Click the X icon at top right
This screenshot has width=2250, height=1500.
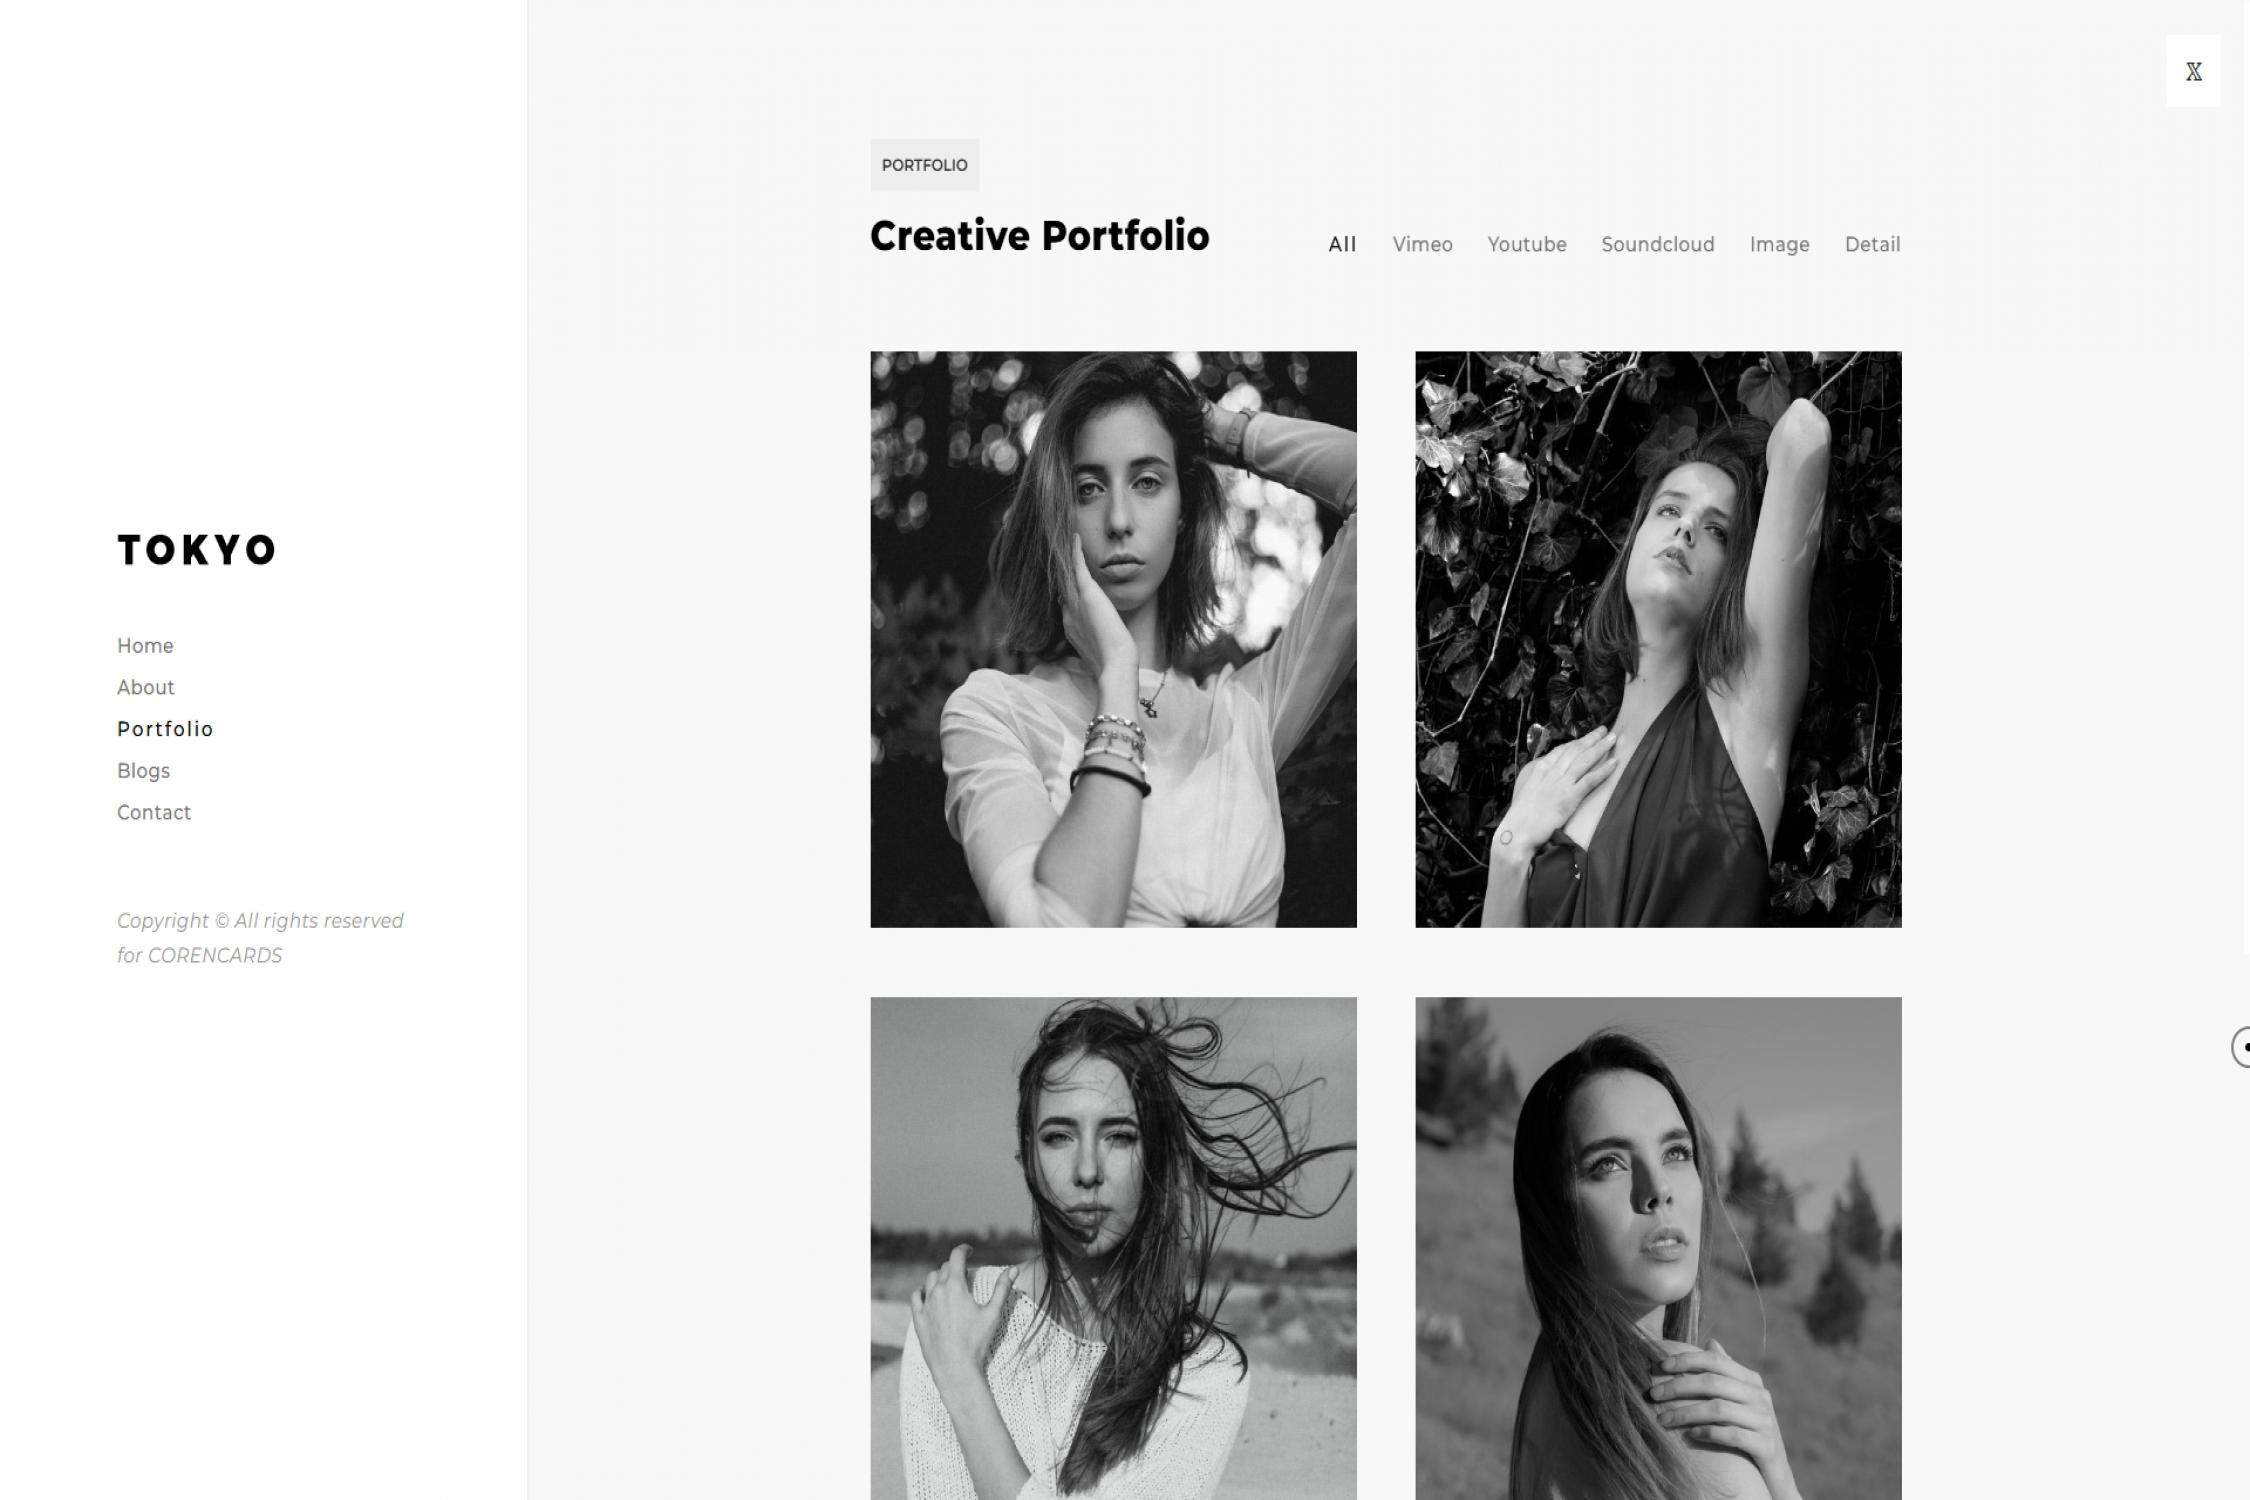point(2193,71)
